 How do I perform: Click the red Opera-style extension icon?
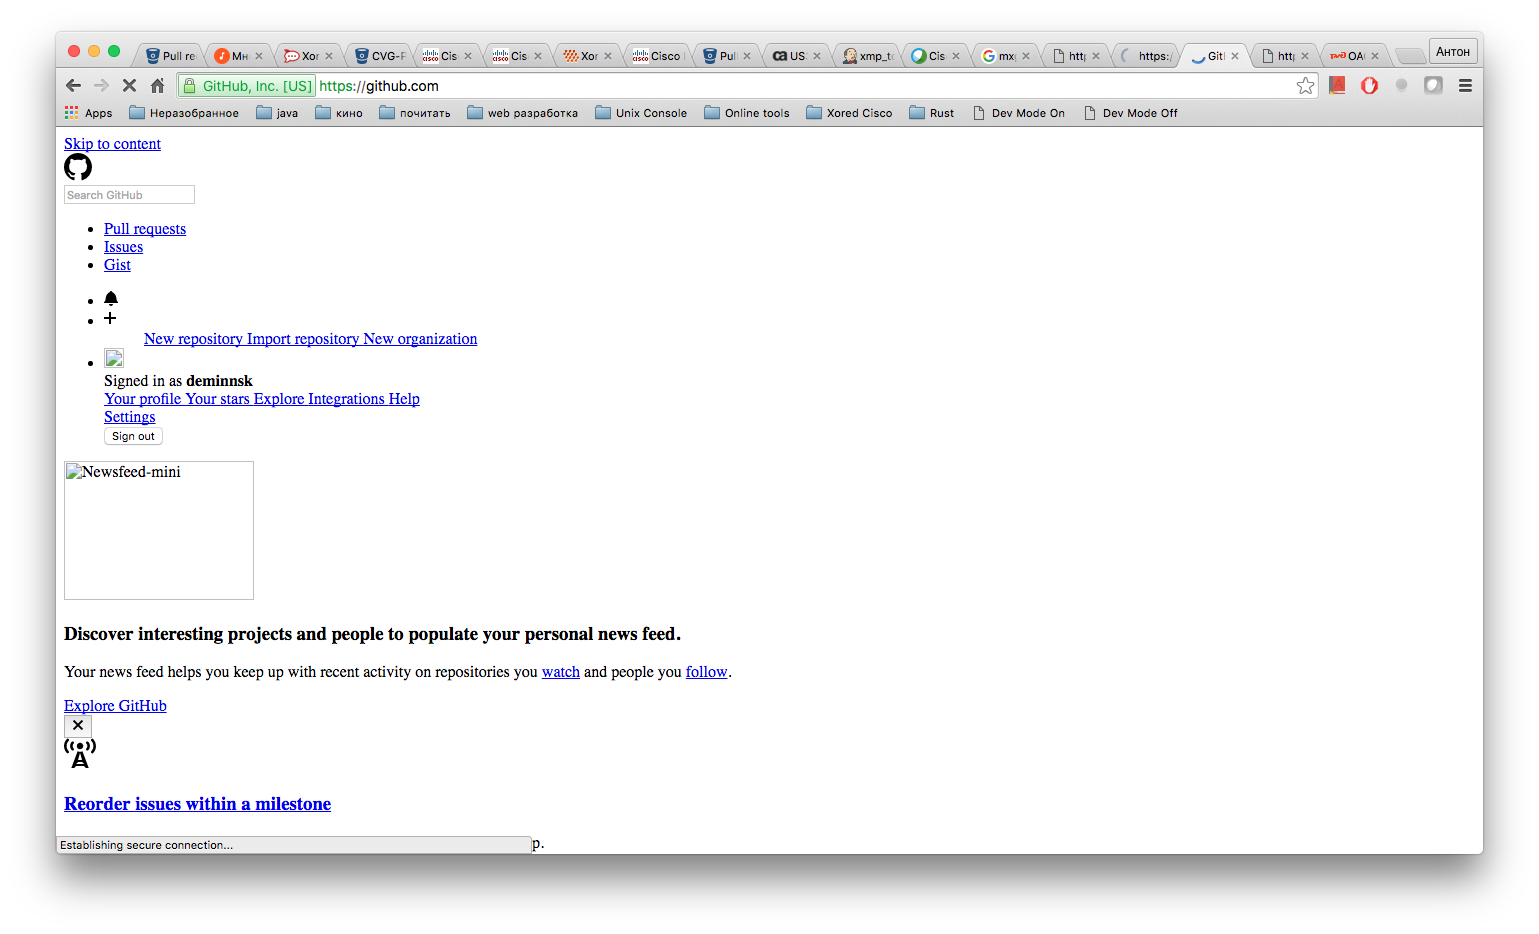(1369, 86)
